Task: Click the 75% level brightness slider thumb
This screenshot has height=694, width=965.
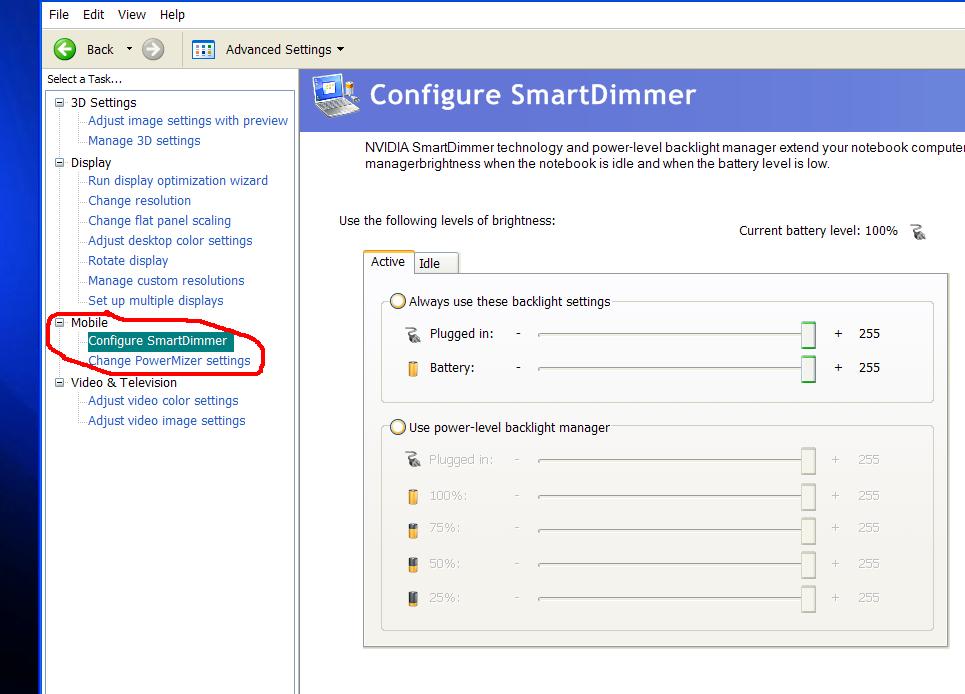Action: pos(808,530)
